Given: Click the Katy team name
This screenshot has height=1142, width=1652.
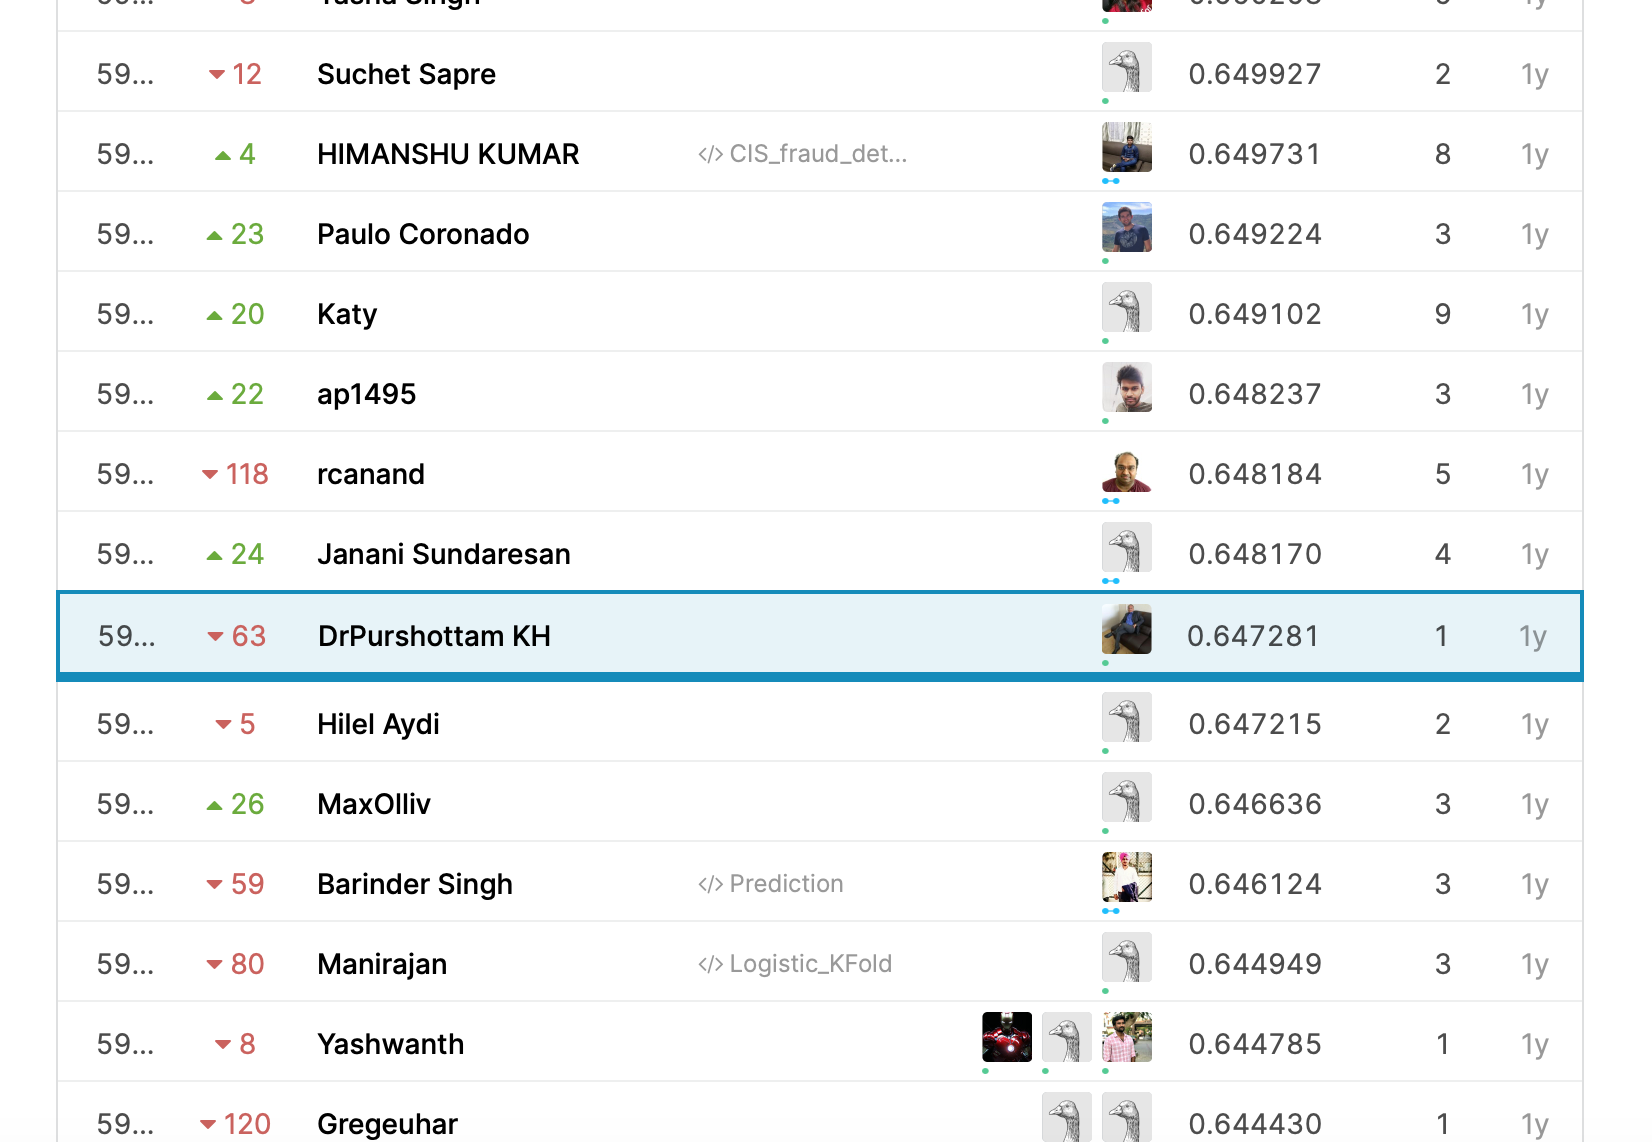Looking at the screenshot, I should pos(347,314).
